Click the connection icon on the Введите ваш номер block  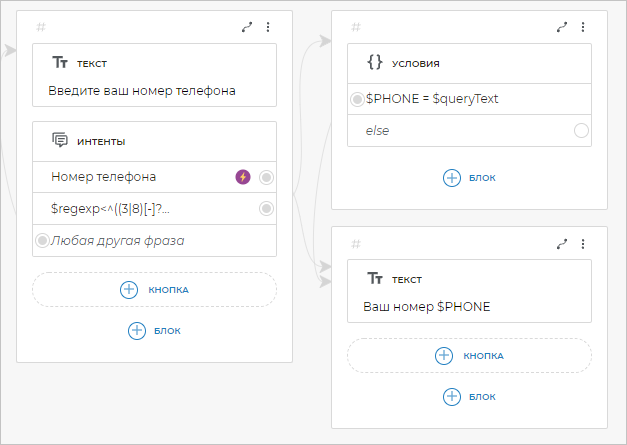point(247,28)
